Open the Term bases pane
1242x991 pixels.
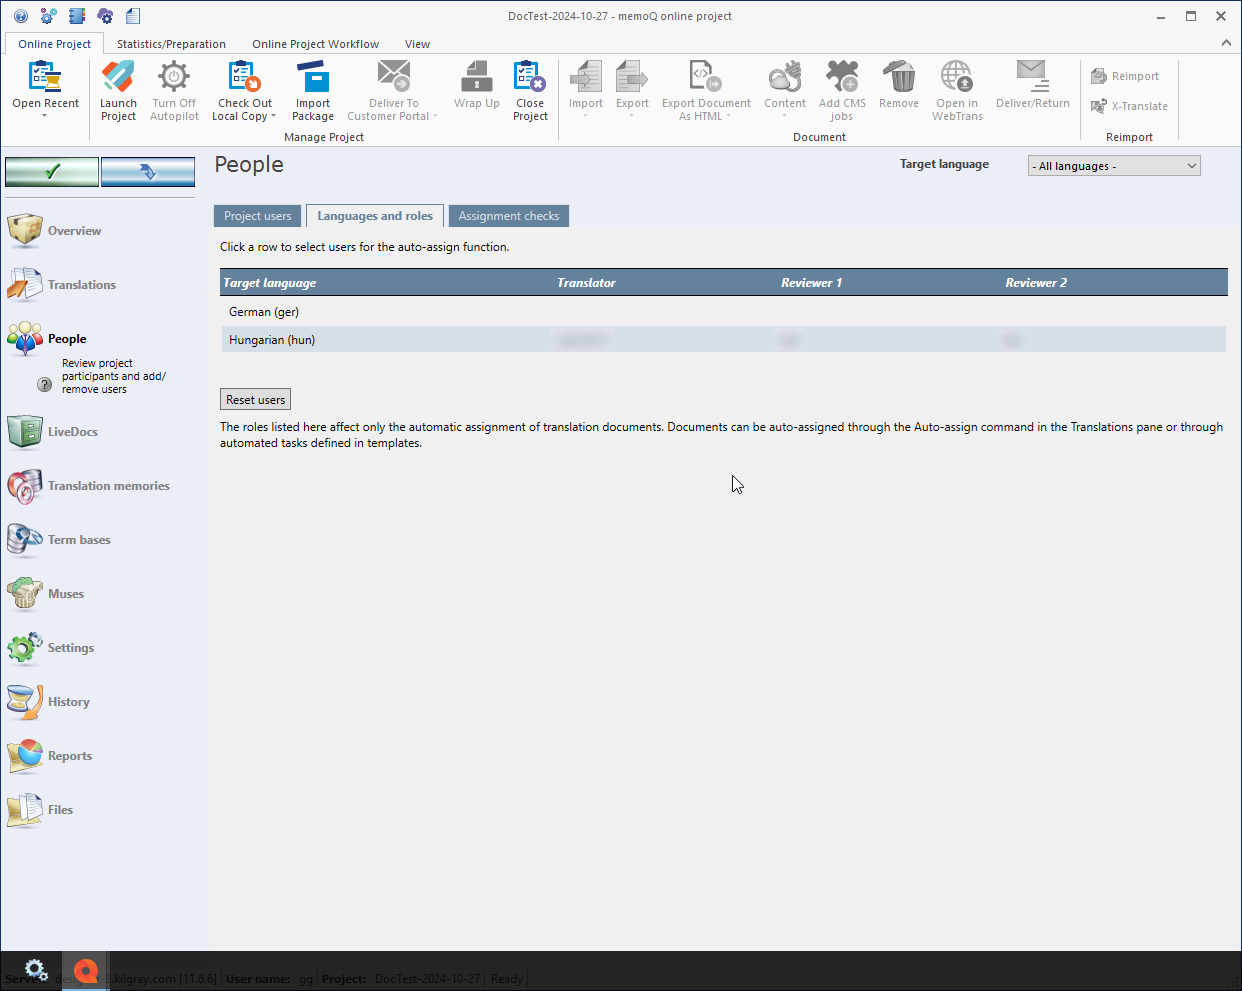(79, 540)
